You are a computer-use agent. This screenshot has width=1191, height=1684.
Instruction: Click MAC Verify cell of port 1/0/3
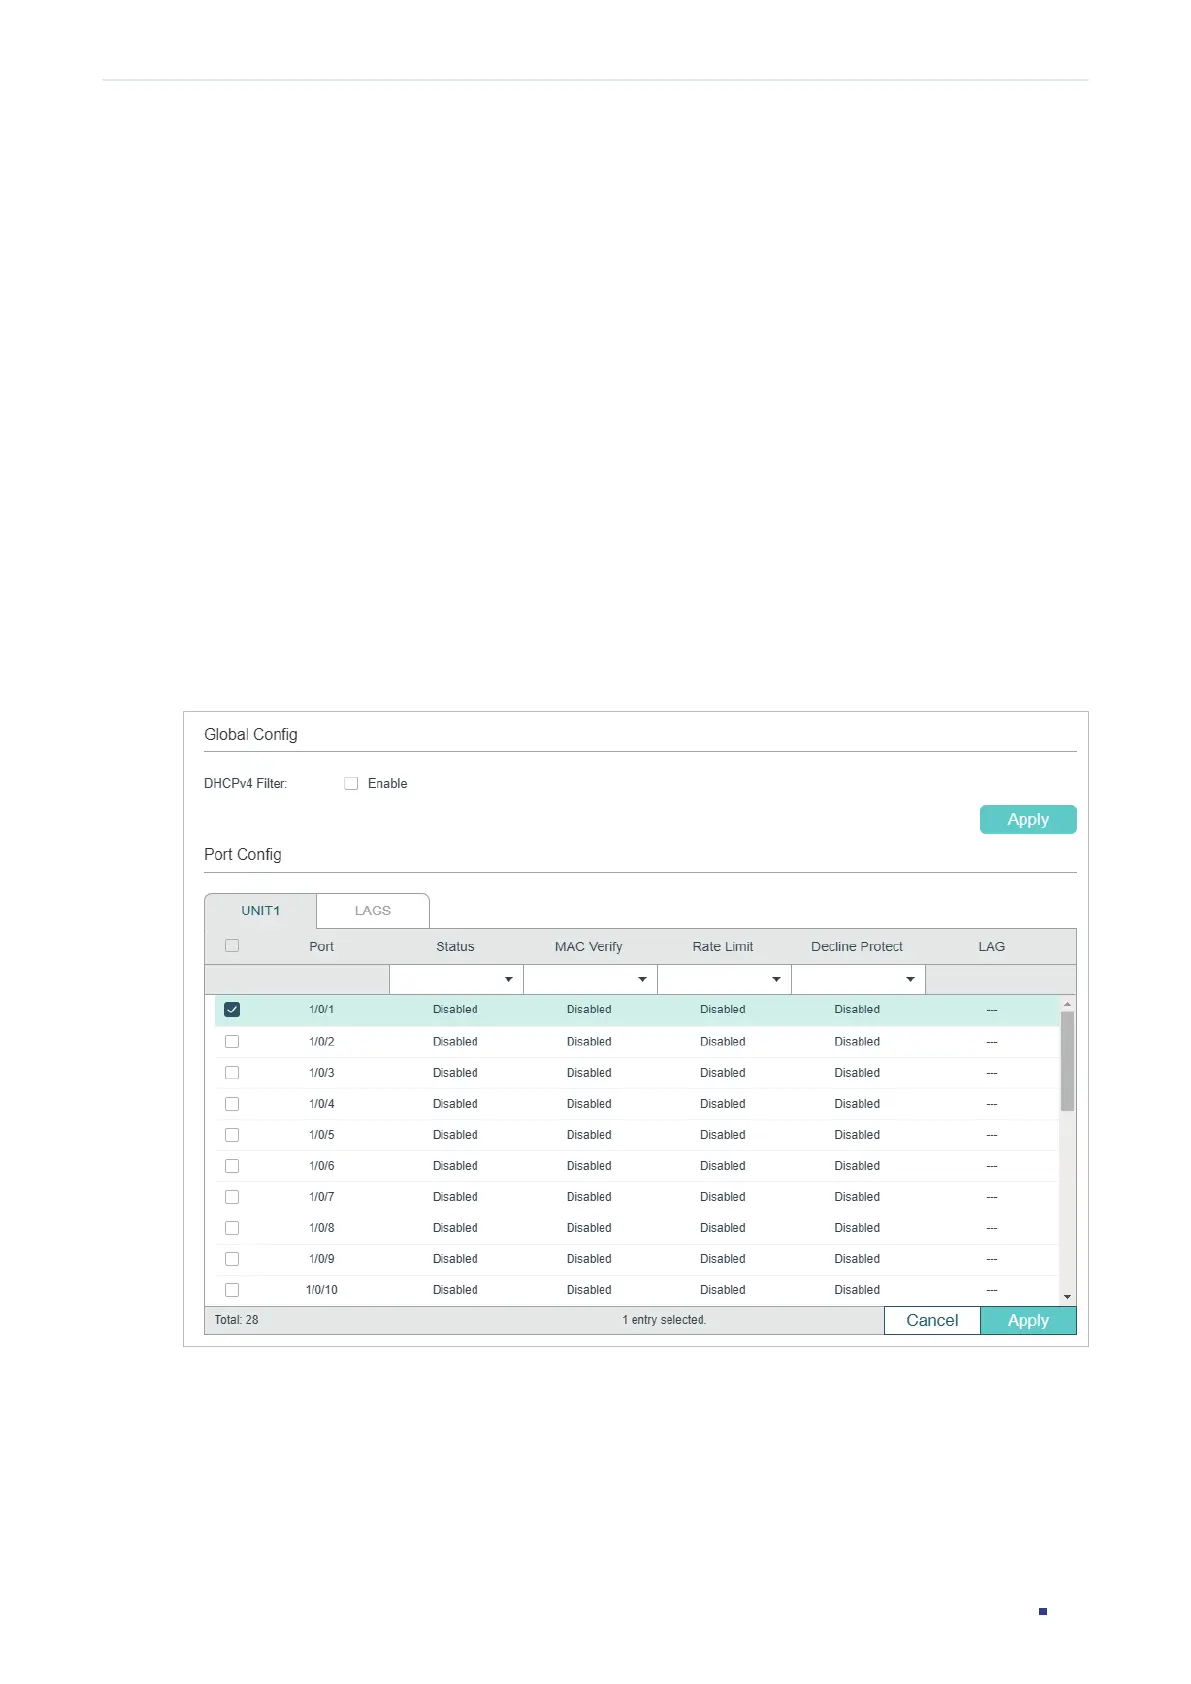pos(589,1072)
